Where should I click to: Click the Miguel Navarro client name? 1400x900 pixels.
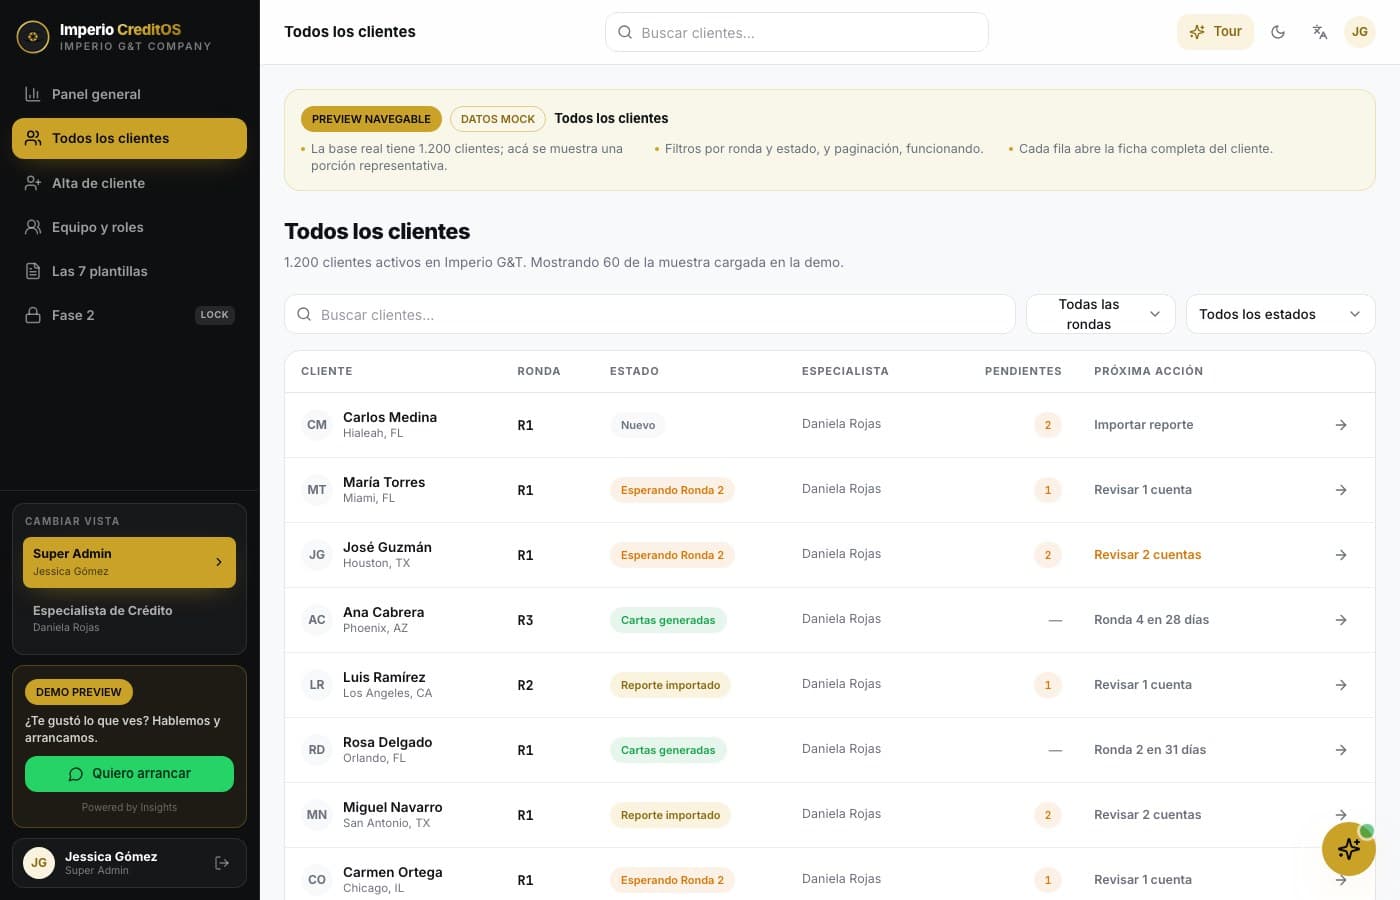392,807
